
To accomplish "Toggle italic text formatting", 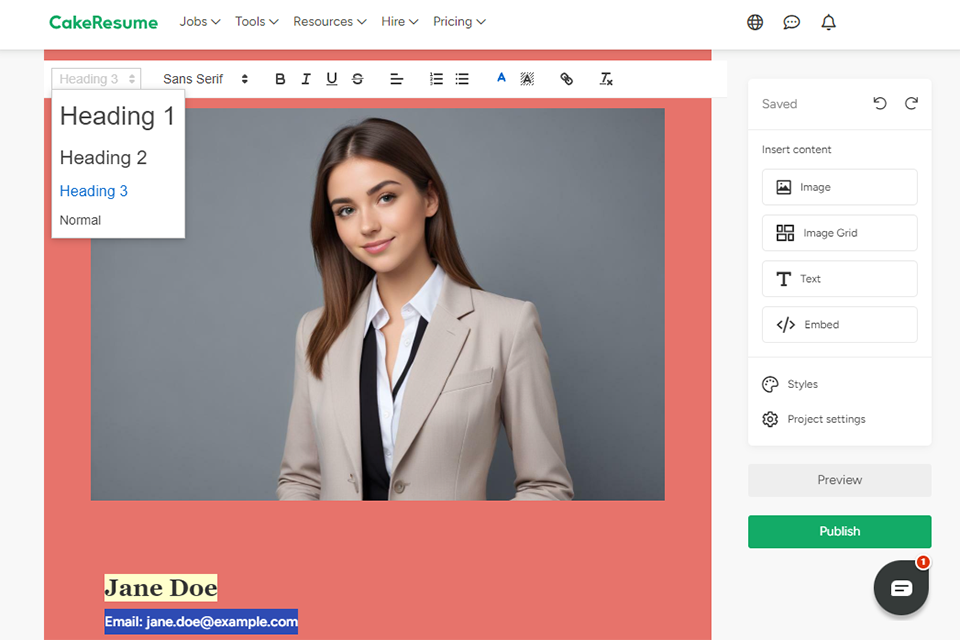I will click(x=306, y=79).
